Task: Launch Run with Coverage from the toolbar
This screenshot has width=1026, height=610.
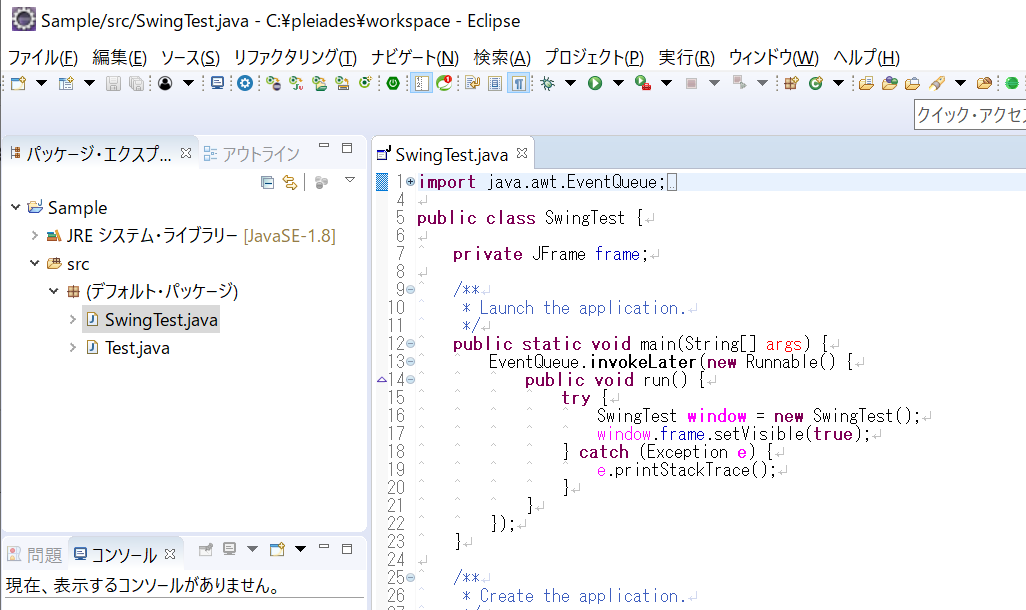Action: 642,84
